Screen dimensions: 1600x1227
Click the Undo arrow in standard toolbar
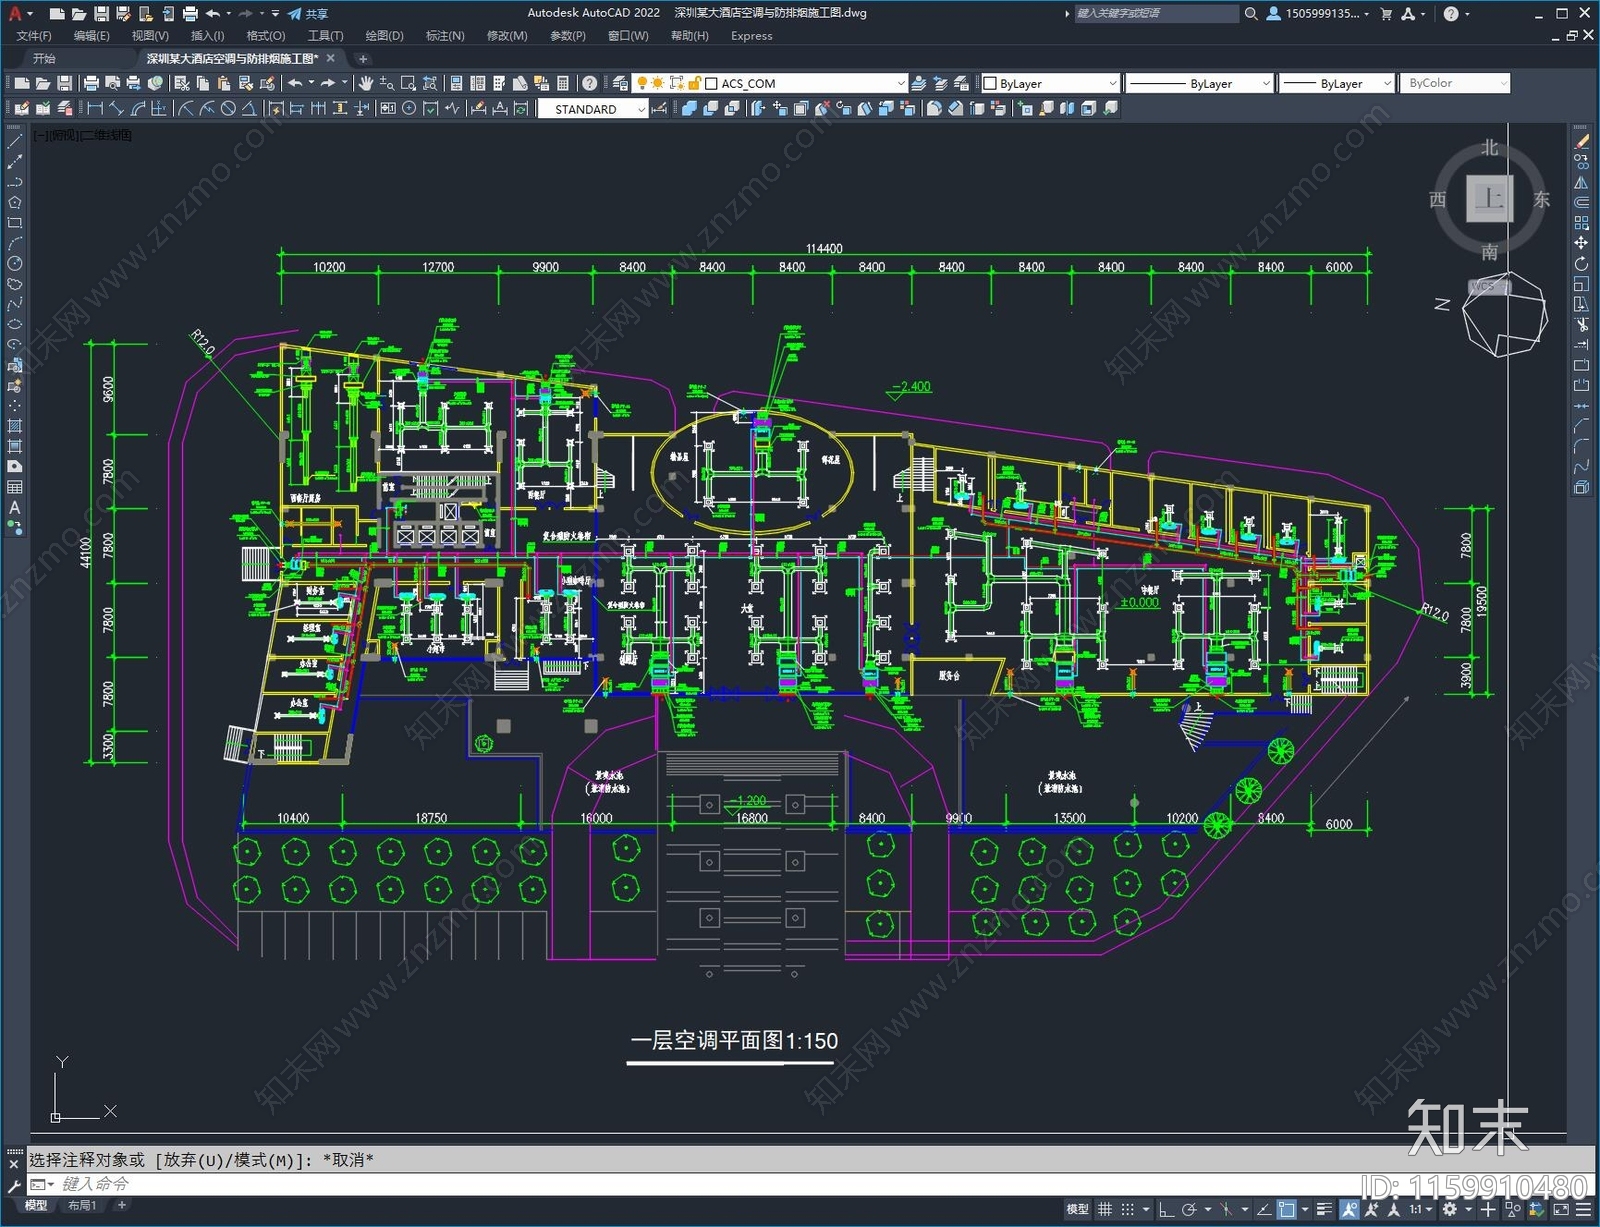coord(295,83)
